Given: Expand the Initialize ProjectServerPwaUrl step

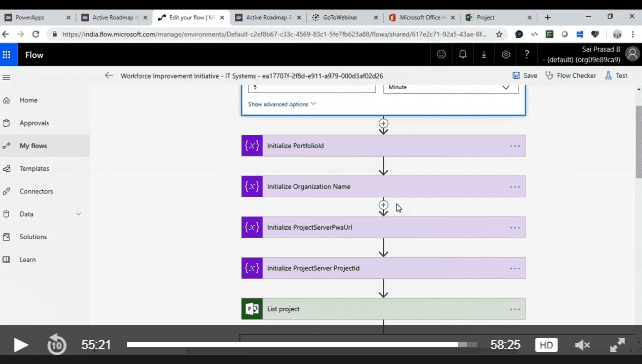Looking at the screenshot, I should click(383, 227).
